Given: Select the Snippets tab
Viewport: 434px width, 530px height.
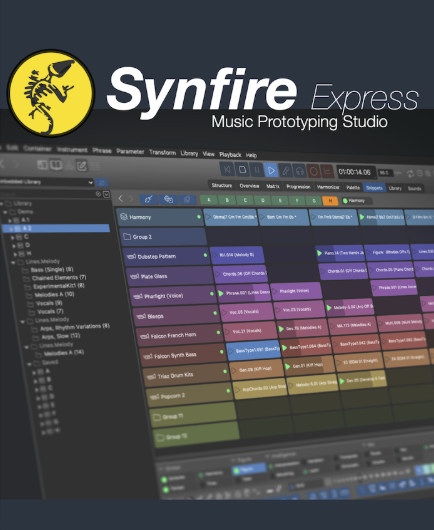Looking at the screenshot, I should click(x=374, y=188).
